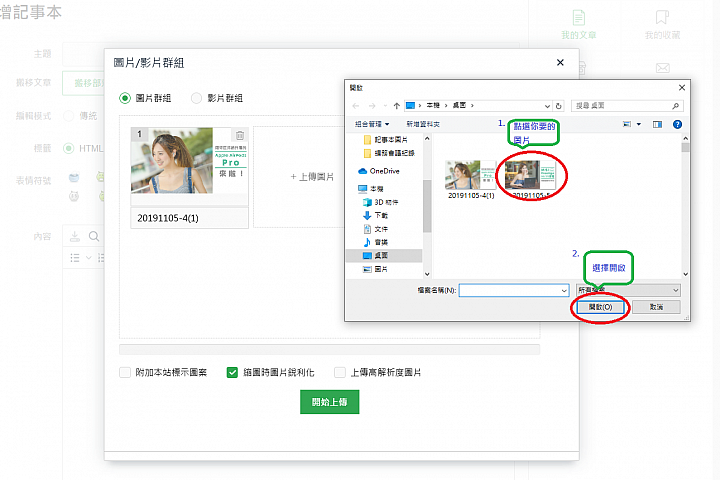Image resolution: width=720 pixels, height=480 pixels.
Task: Click the upload progress bar
Action: (329, 350)
